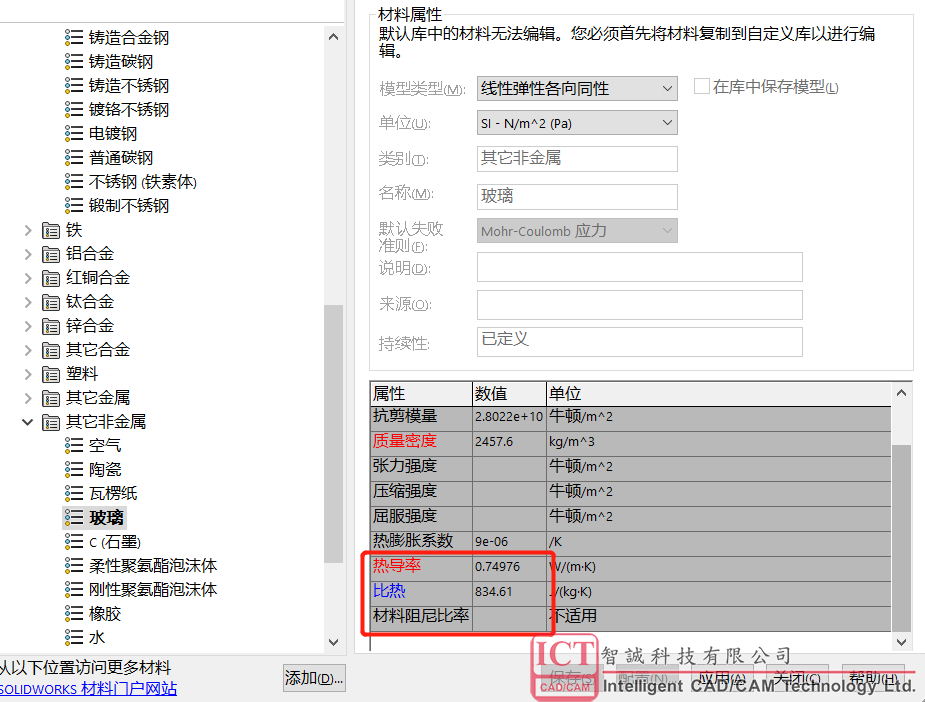Select the 塑料 folder icon
Image resolution: width=925 pixels, height=702 pixels.
coord(51,374)
